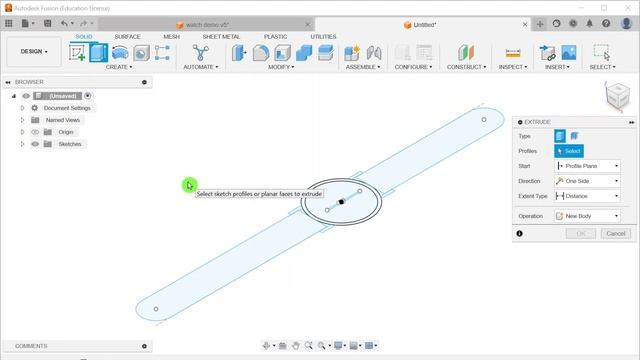
Task: Toggle visibility of the Sketches folder
Action: coord(35,144)
